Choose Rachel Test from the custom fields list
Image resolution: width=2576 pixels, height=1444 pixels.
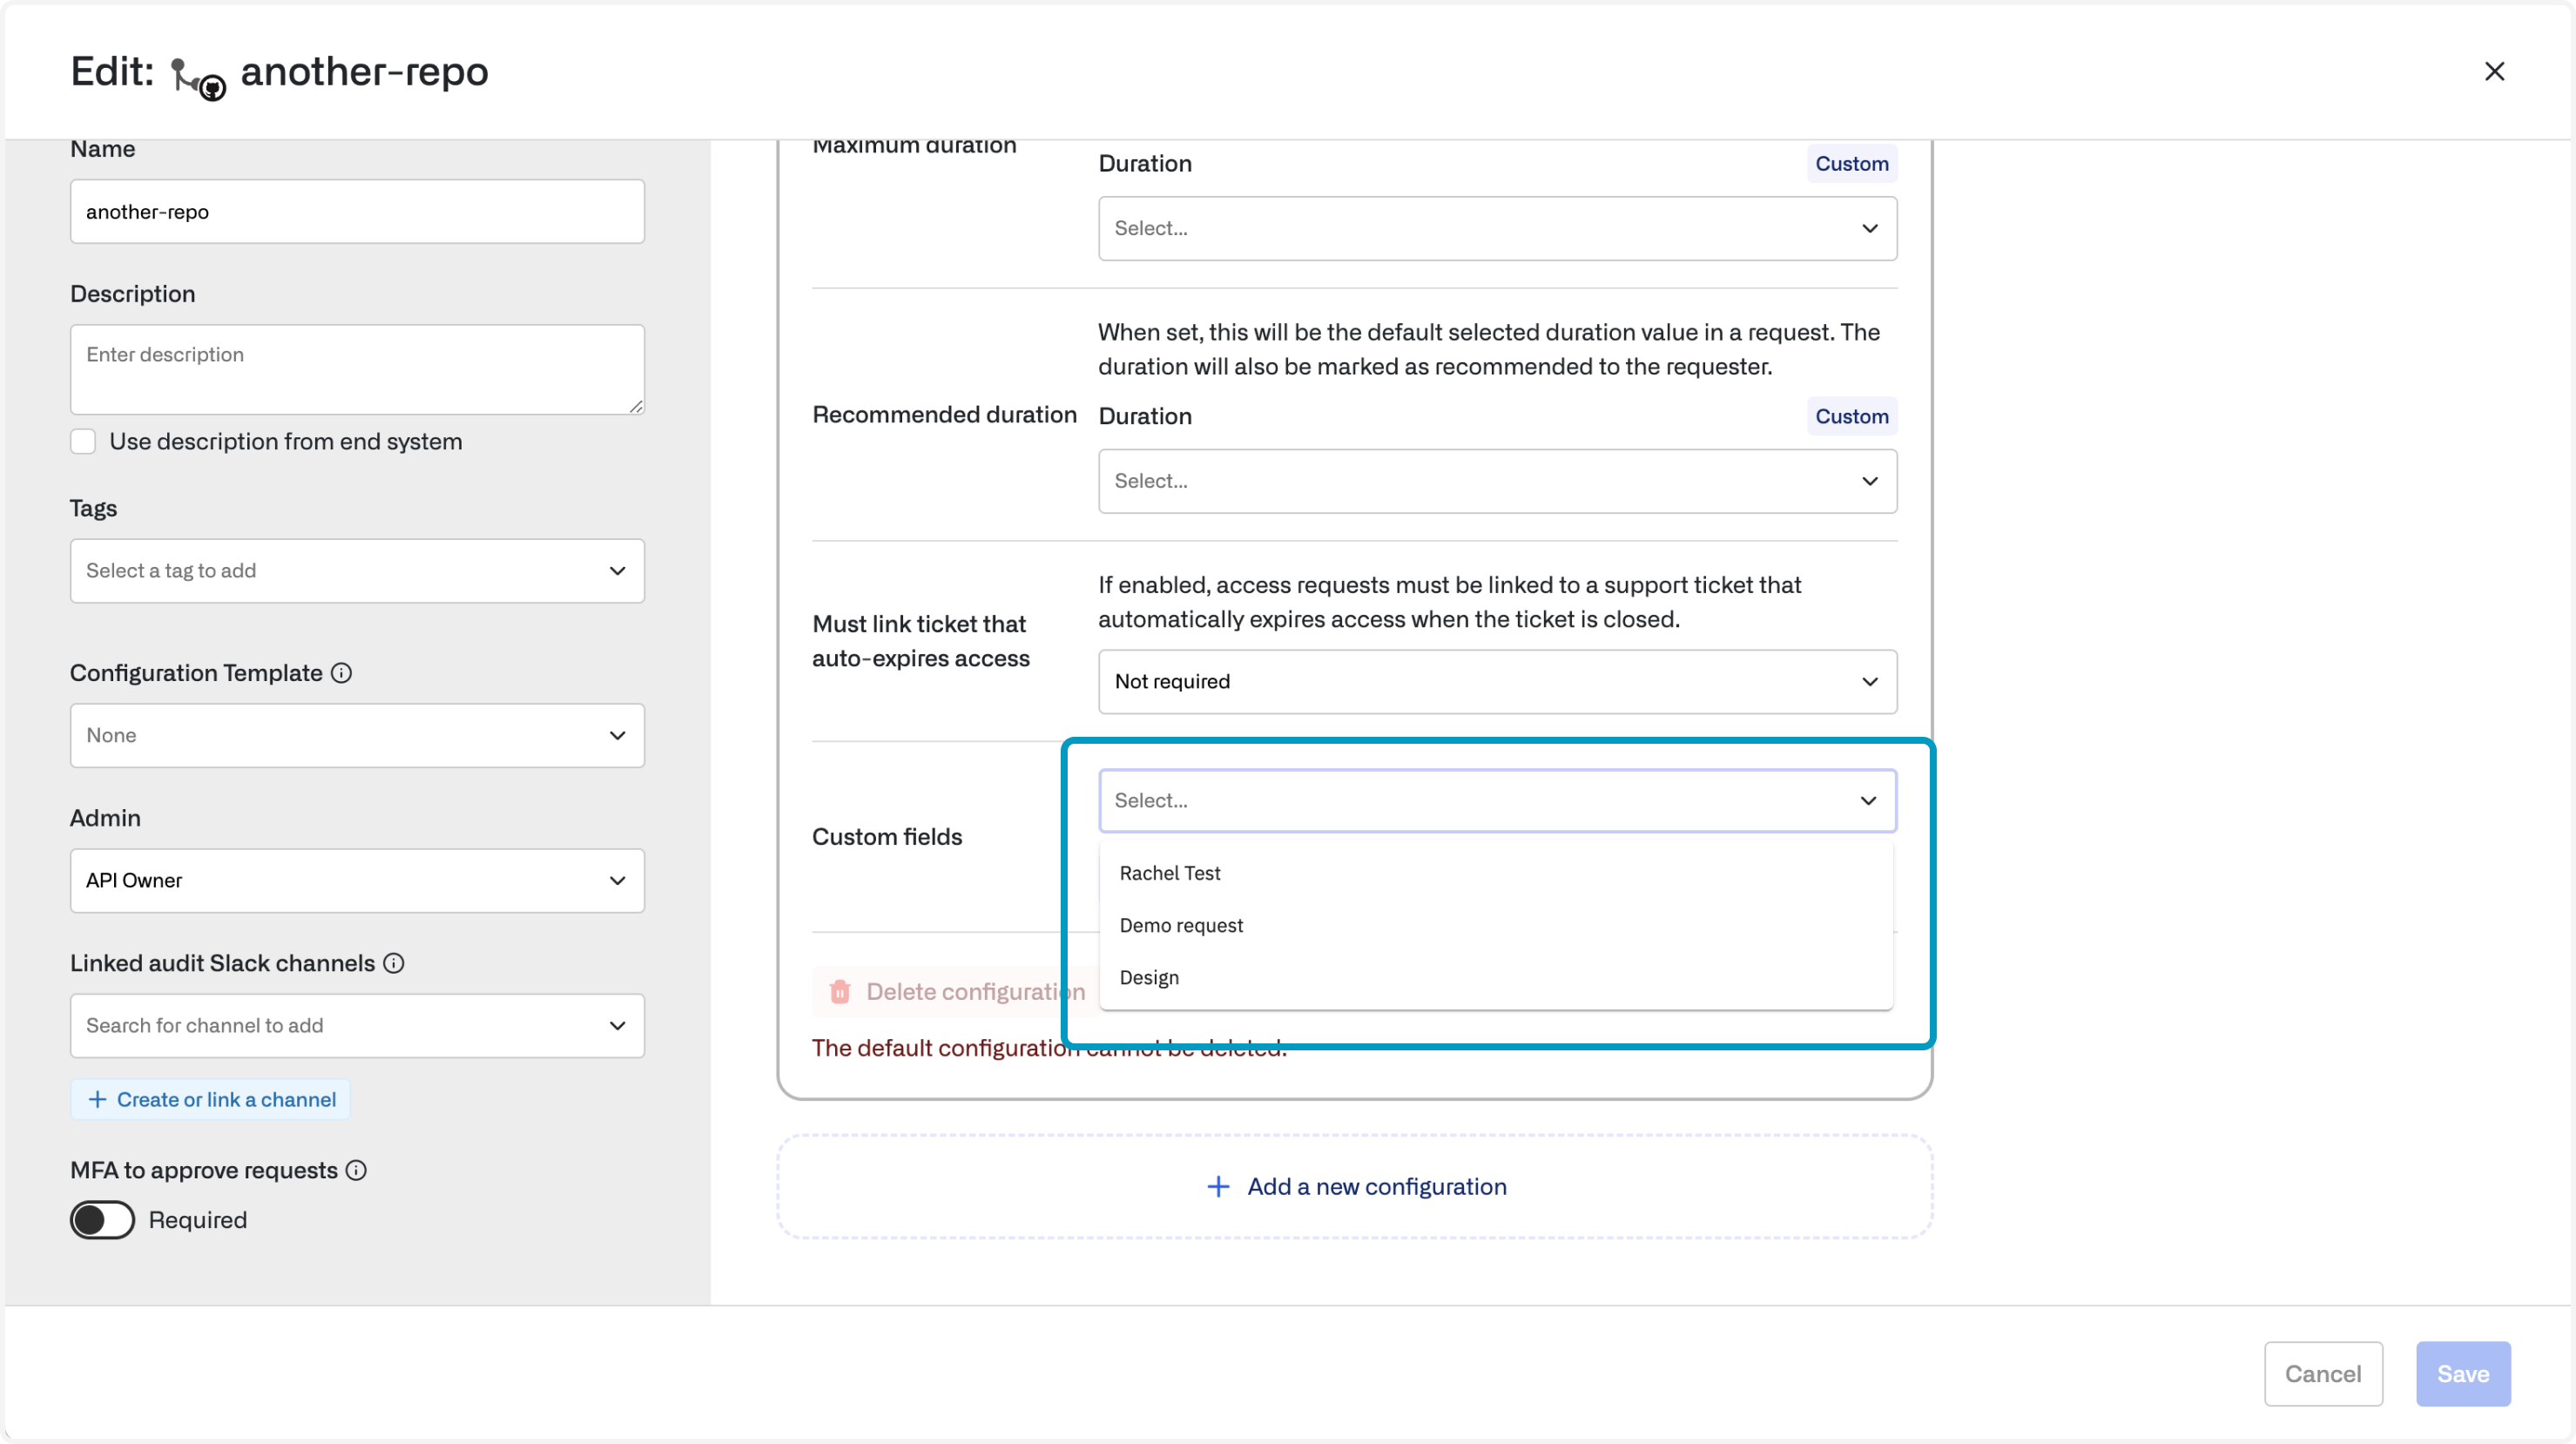point(1170,873)
